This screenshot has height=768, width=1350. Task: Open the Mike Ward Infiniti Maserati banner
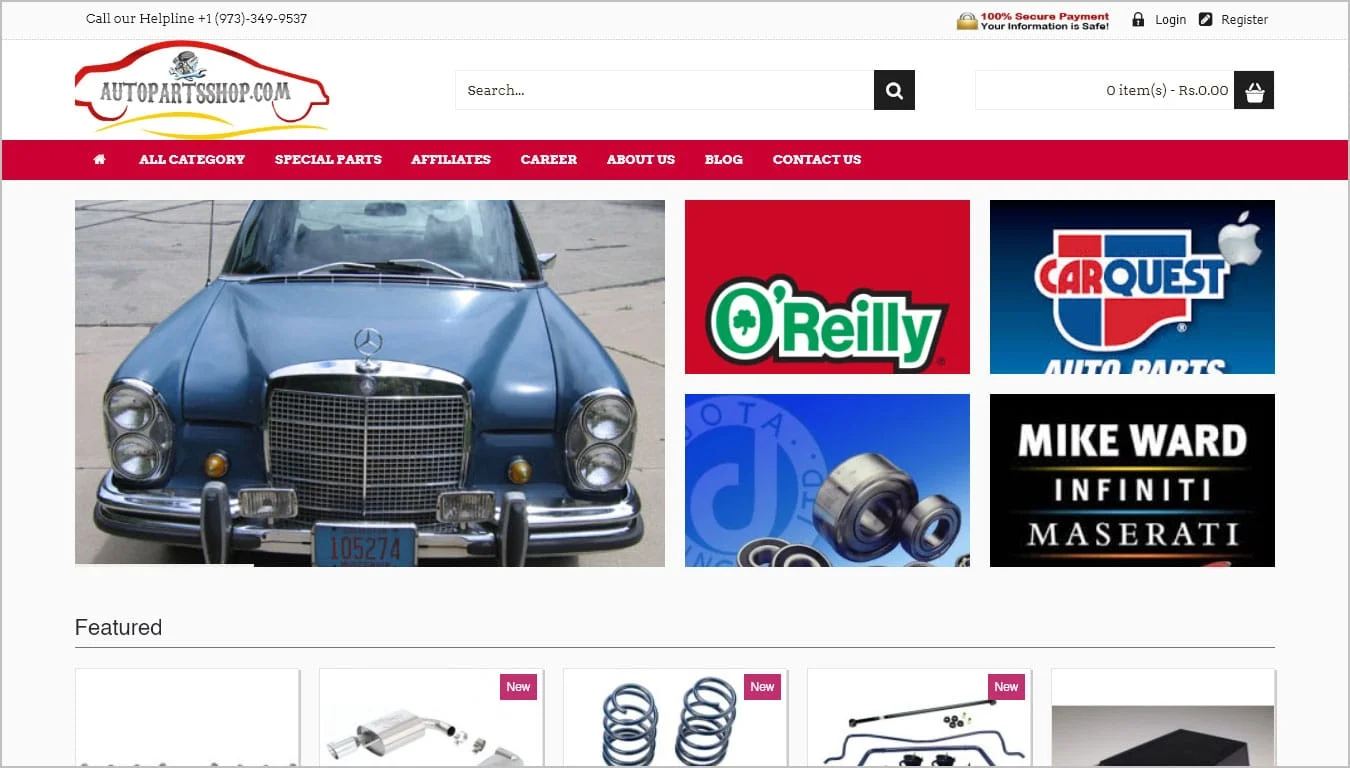[x=1132, y=480]
